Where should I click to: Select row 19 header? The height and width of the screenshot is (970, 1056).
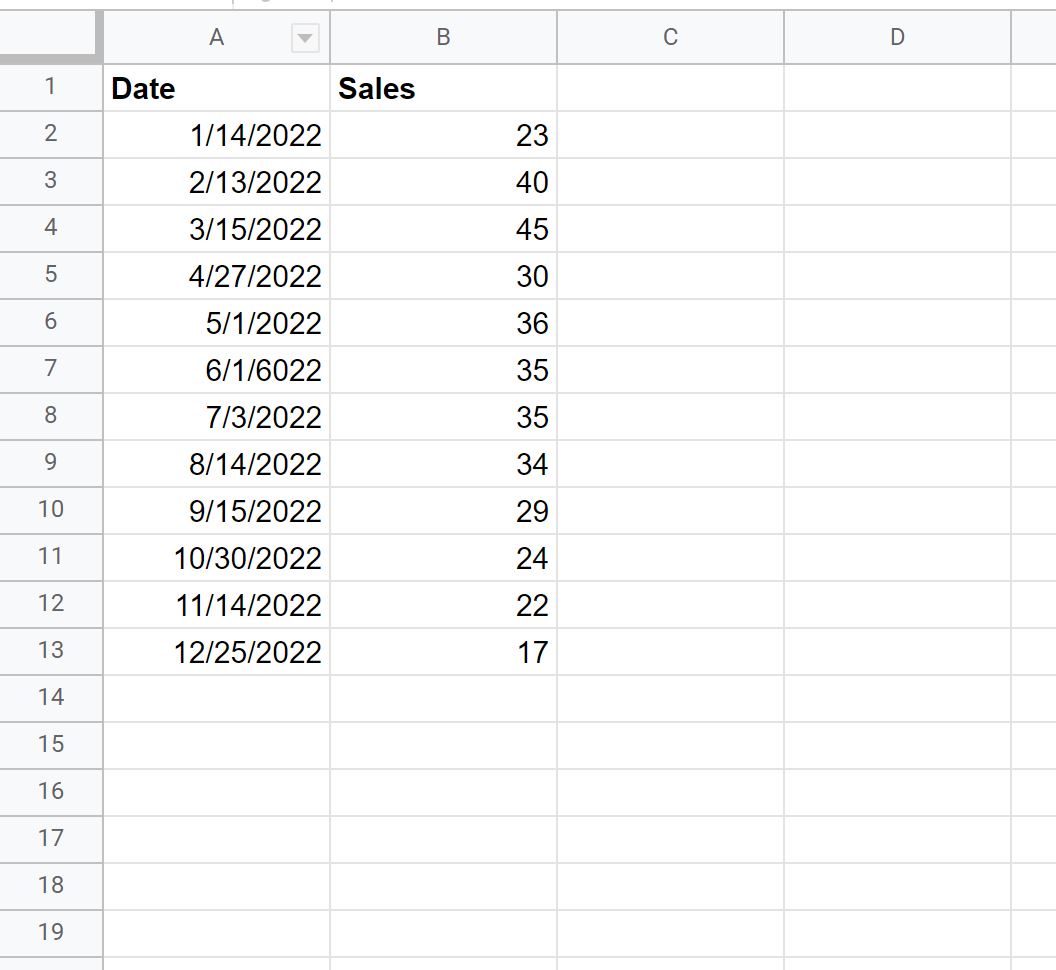click(51, 933)
